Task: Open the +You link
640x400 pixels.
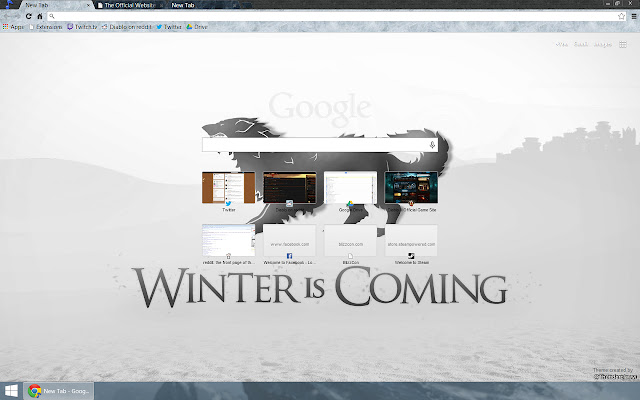Action: 562,44
